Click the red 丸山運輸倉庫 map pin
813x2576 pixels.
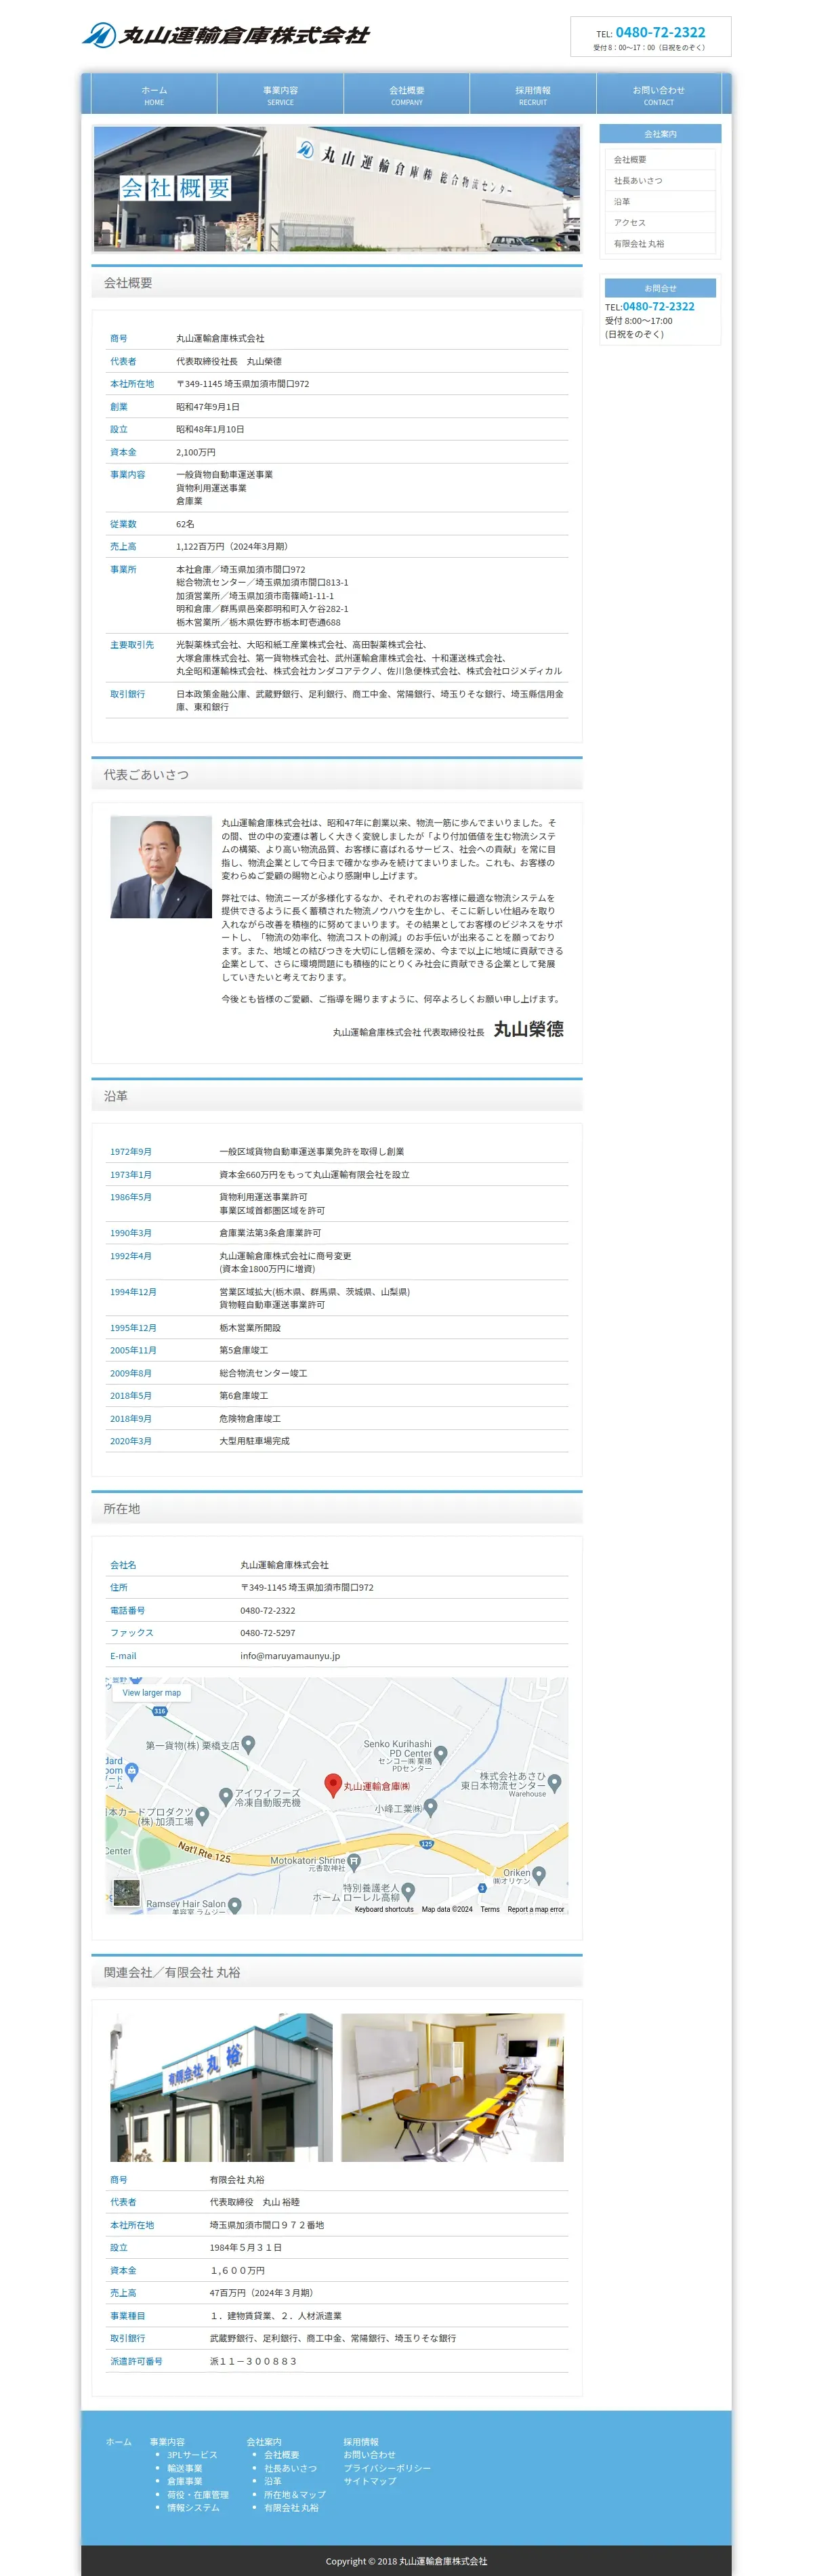click(x=334, y=1785)
